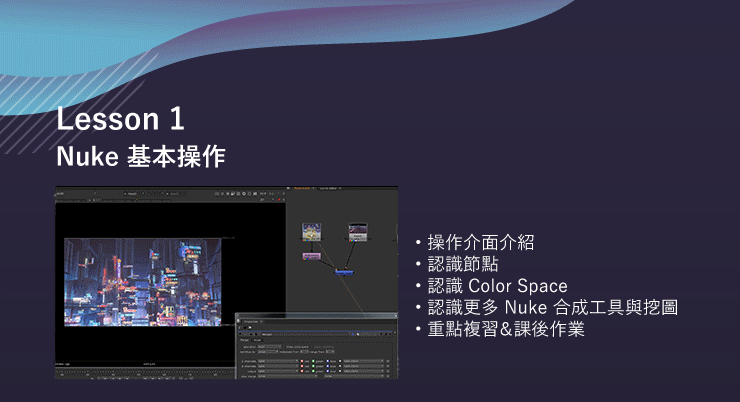Open the also merge dropdown

coord(287,376)
